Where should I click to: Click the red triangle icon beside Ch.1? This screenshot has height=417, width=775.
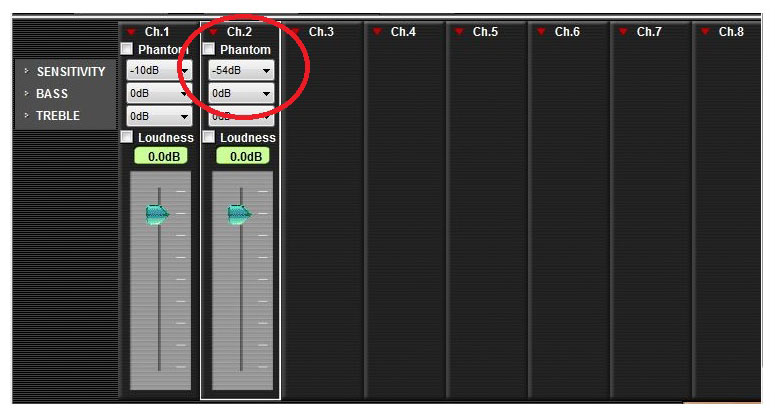pyautogui.click(x=131, y=32)
